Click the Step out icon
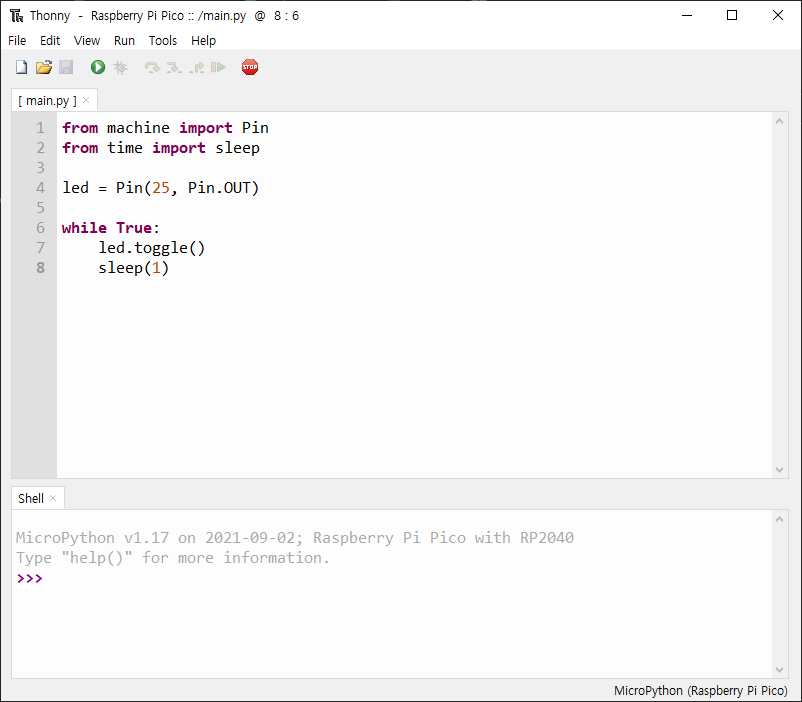Screen dimensions: 802x702 [196, 67]
